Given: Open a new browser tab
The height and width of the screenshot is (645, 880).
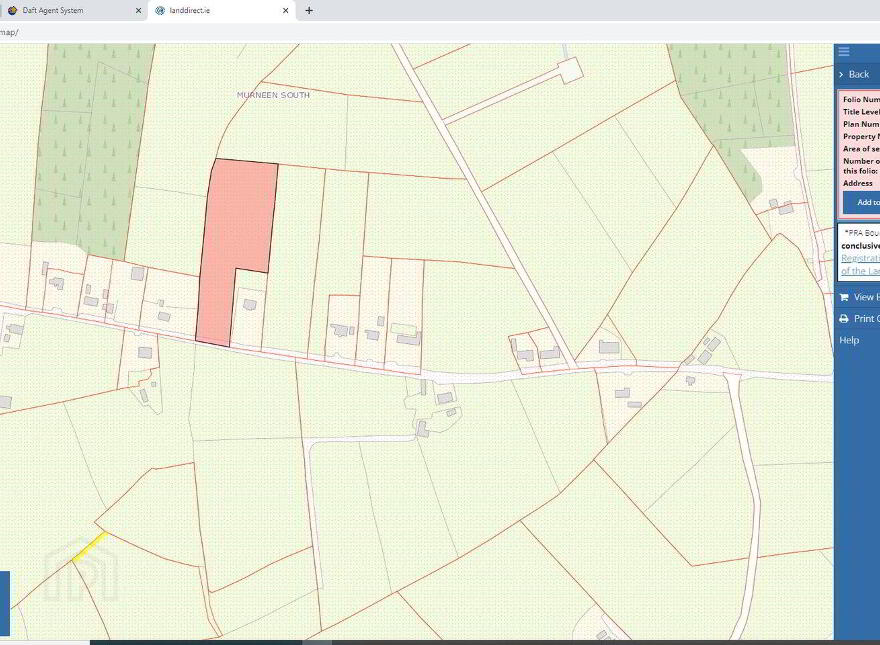Looking at the screenshot, I should pyautogui.click(x=309, y=10).
